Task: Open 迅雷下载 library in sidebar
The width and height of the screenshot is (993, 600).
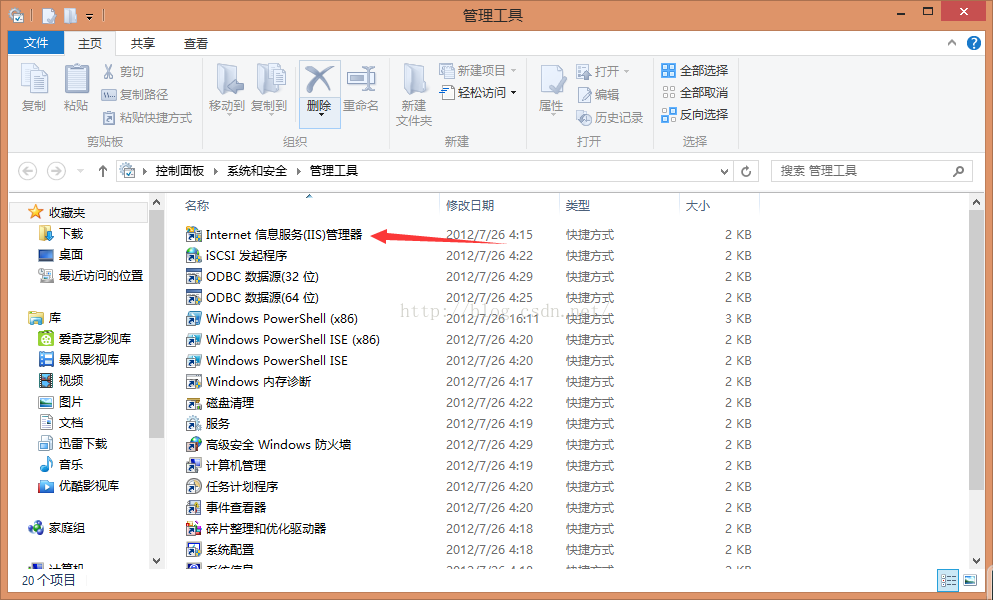Action: click(73, 444)
